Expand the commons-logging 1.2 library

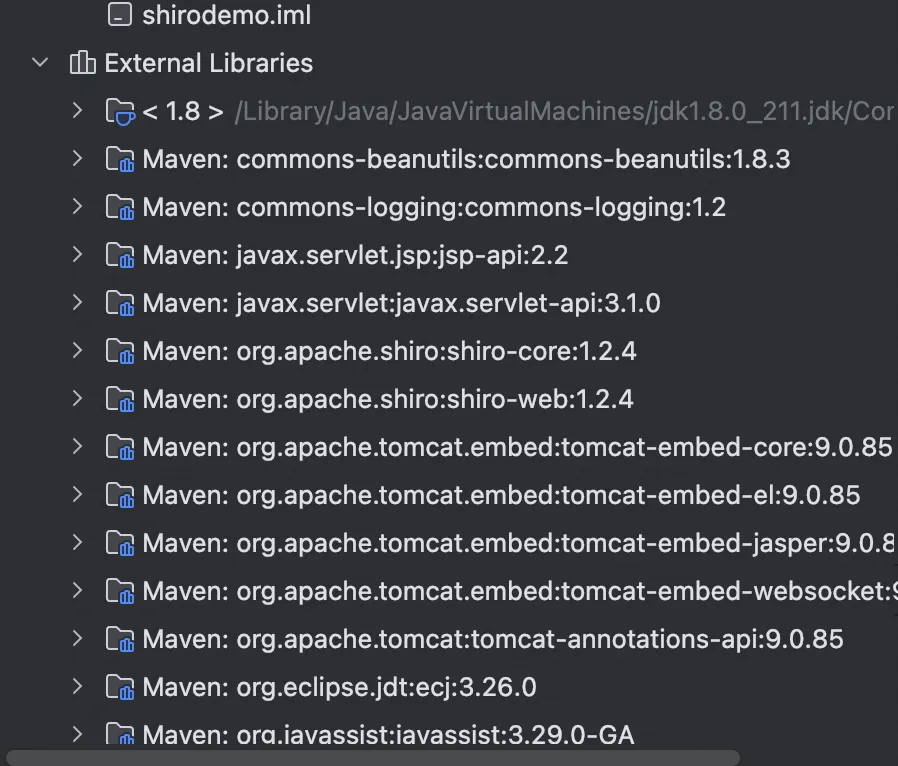click(77, 207)
